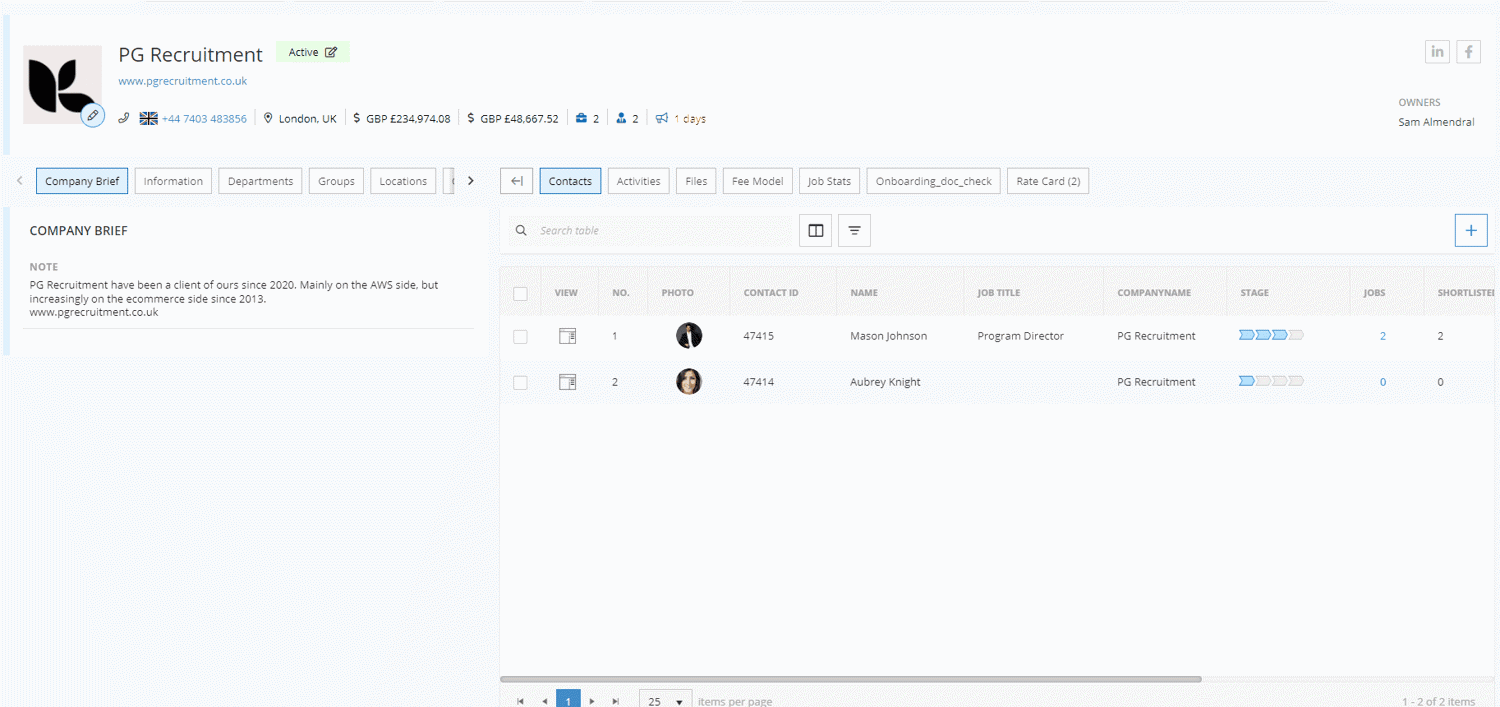Click the Active status badge
Image resolution: width=1500 pixels, height=707 pixels.
click(312, 52)
